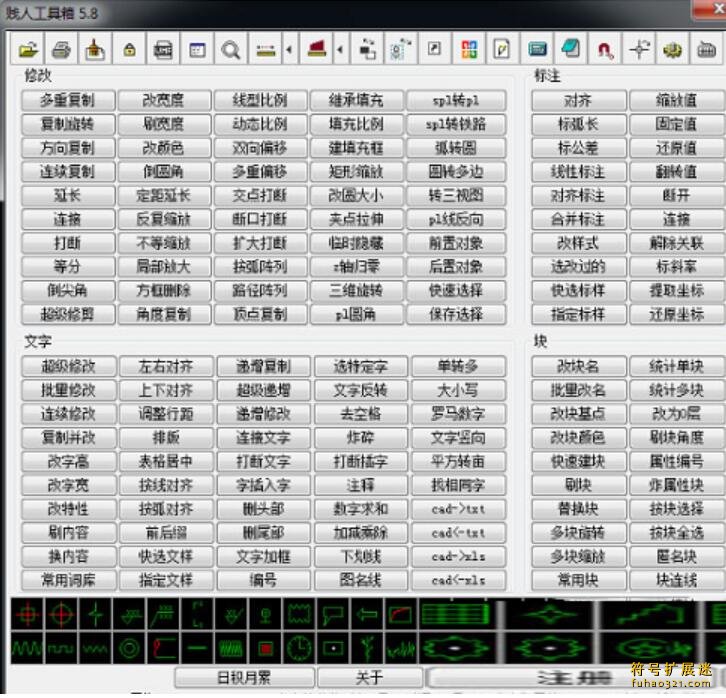Viewport: 726px width, 698px height.
Task: Click the 统计单块 button
Action: click(x=677, y=366)
